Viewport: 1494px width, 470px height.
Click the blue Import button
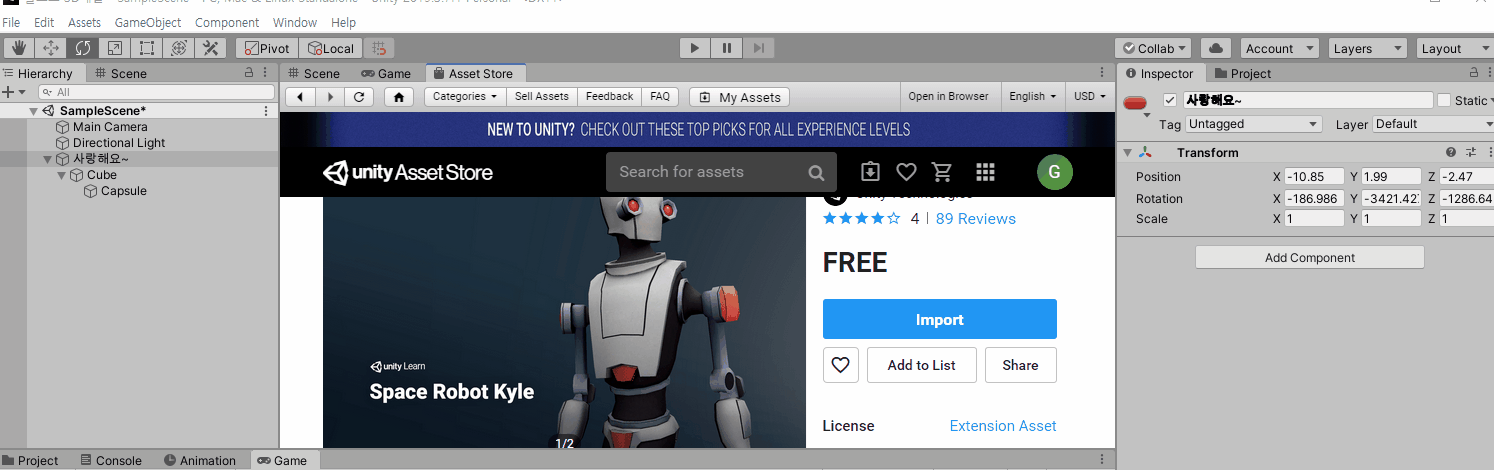[940, 320]
